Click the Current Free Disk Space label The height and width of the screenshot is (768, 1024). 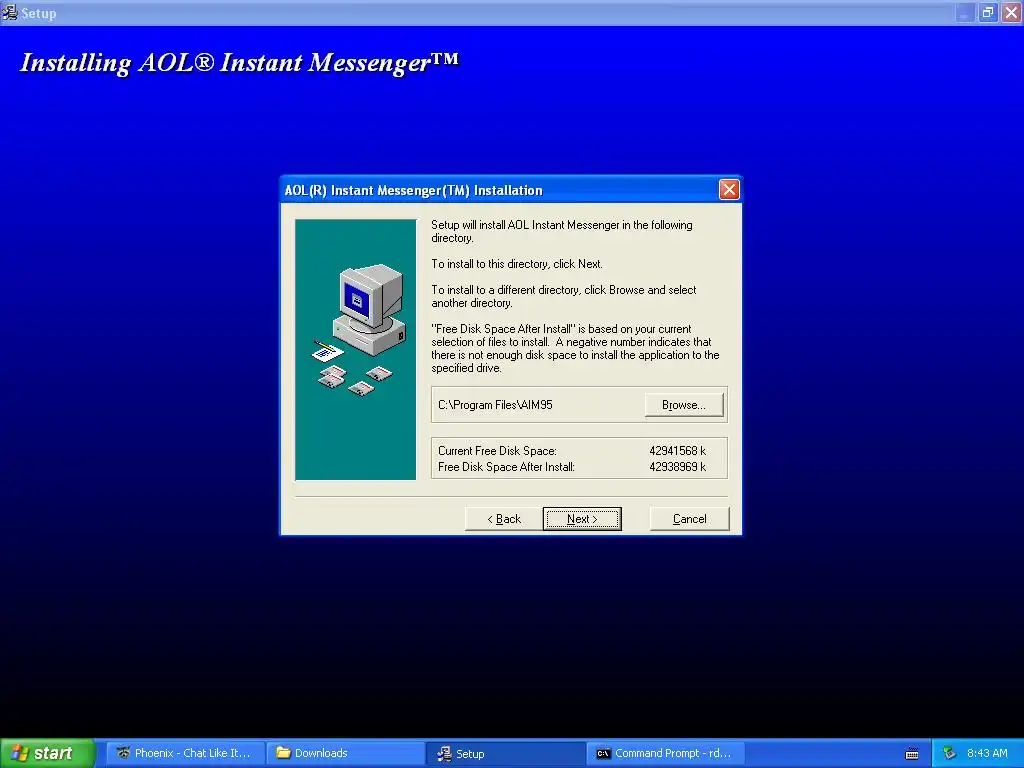tap(497, 451)
